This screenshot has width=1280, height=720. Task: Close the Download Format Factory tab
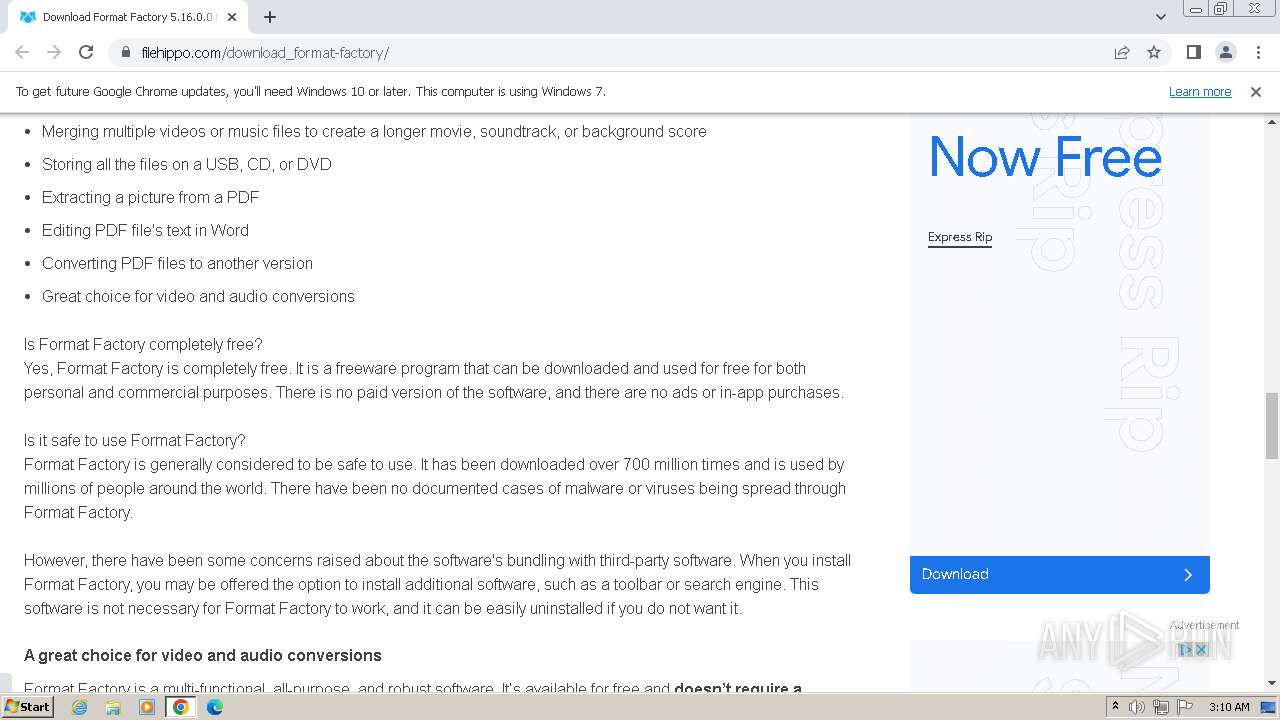(x=232, y=17)
